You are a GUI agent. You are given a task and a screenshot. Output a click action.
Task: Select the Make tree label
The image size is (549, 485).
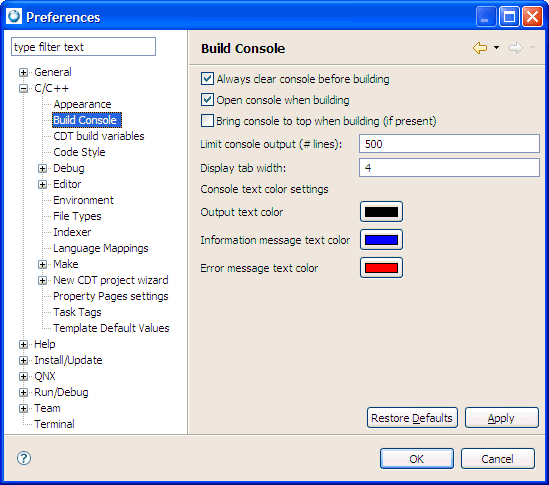(x=66, y=264)
